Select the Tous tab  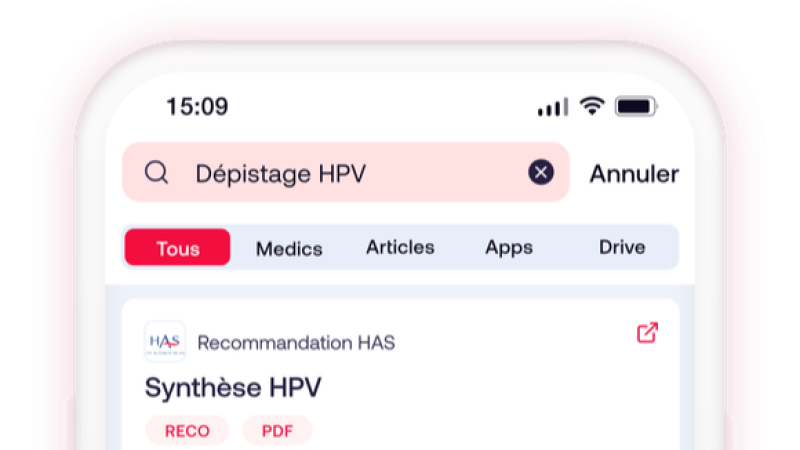[x=178, y=248]
